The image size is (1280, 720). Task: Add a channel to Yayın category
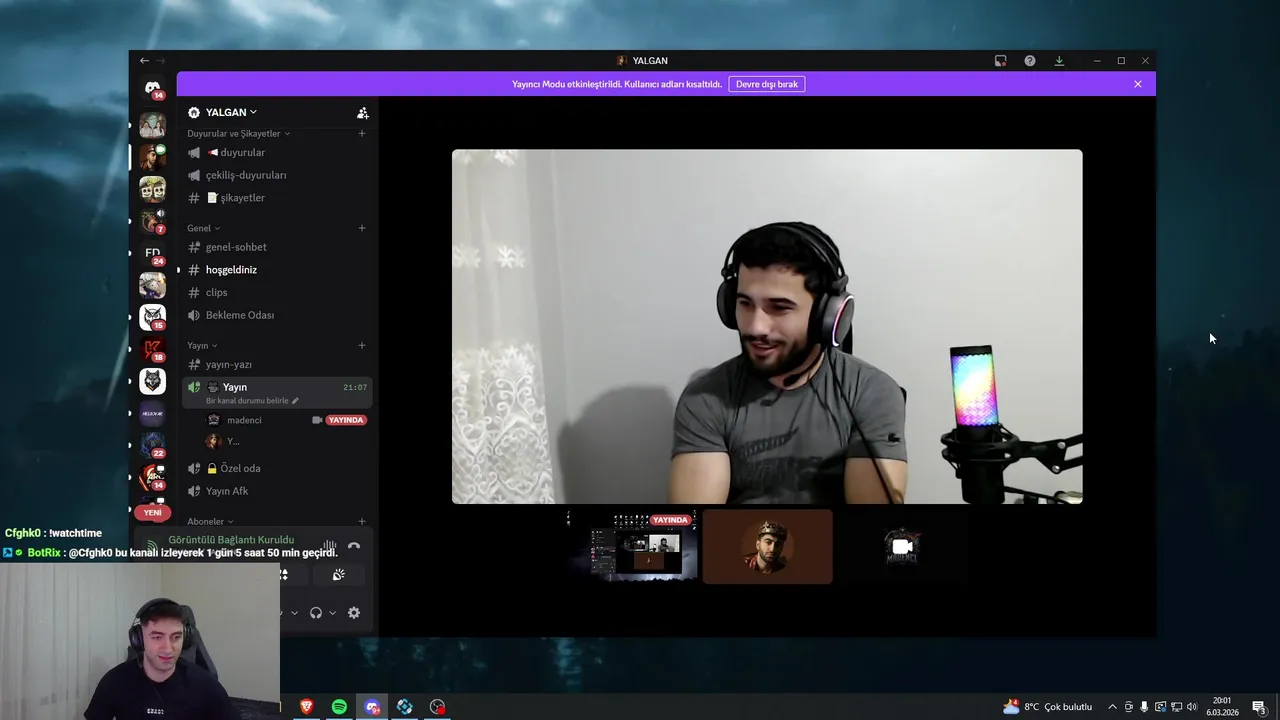pyautogui.click(x=362, y=346)
